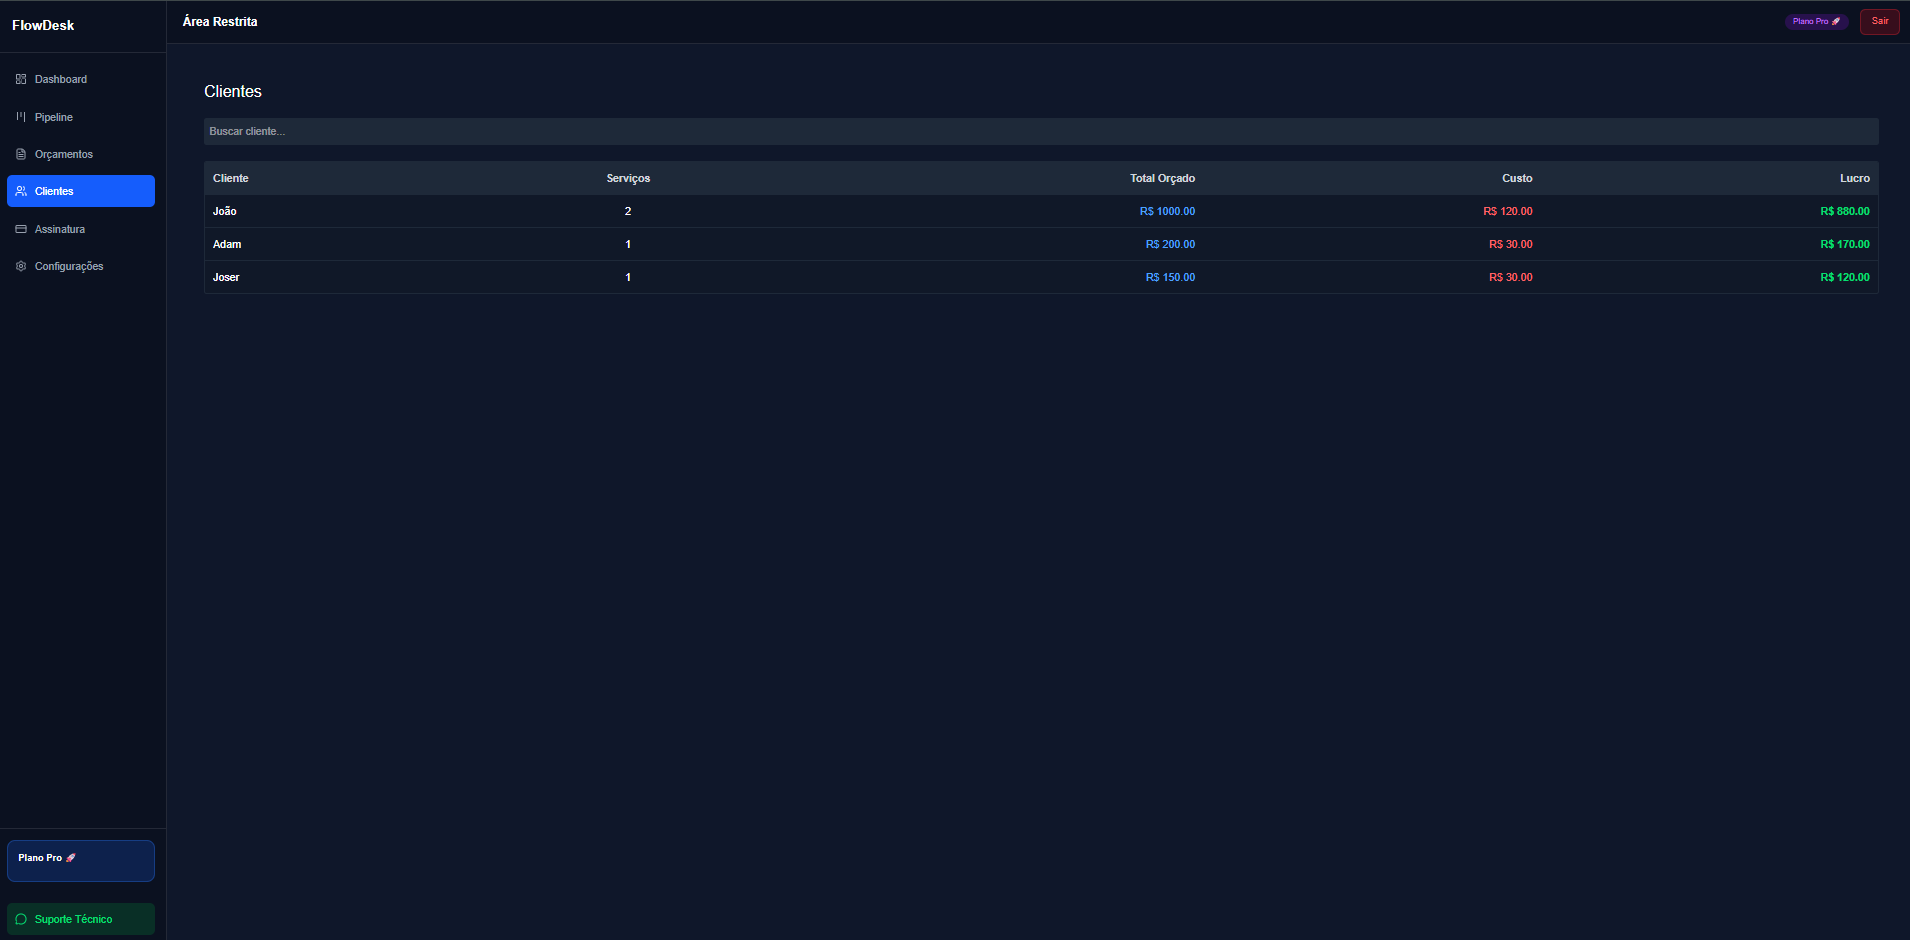The height and width of the screenshot is (940, 1910).
Task: Click the FlowDesk logo text
Action: point(43,25)
